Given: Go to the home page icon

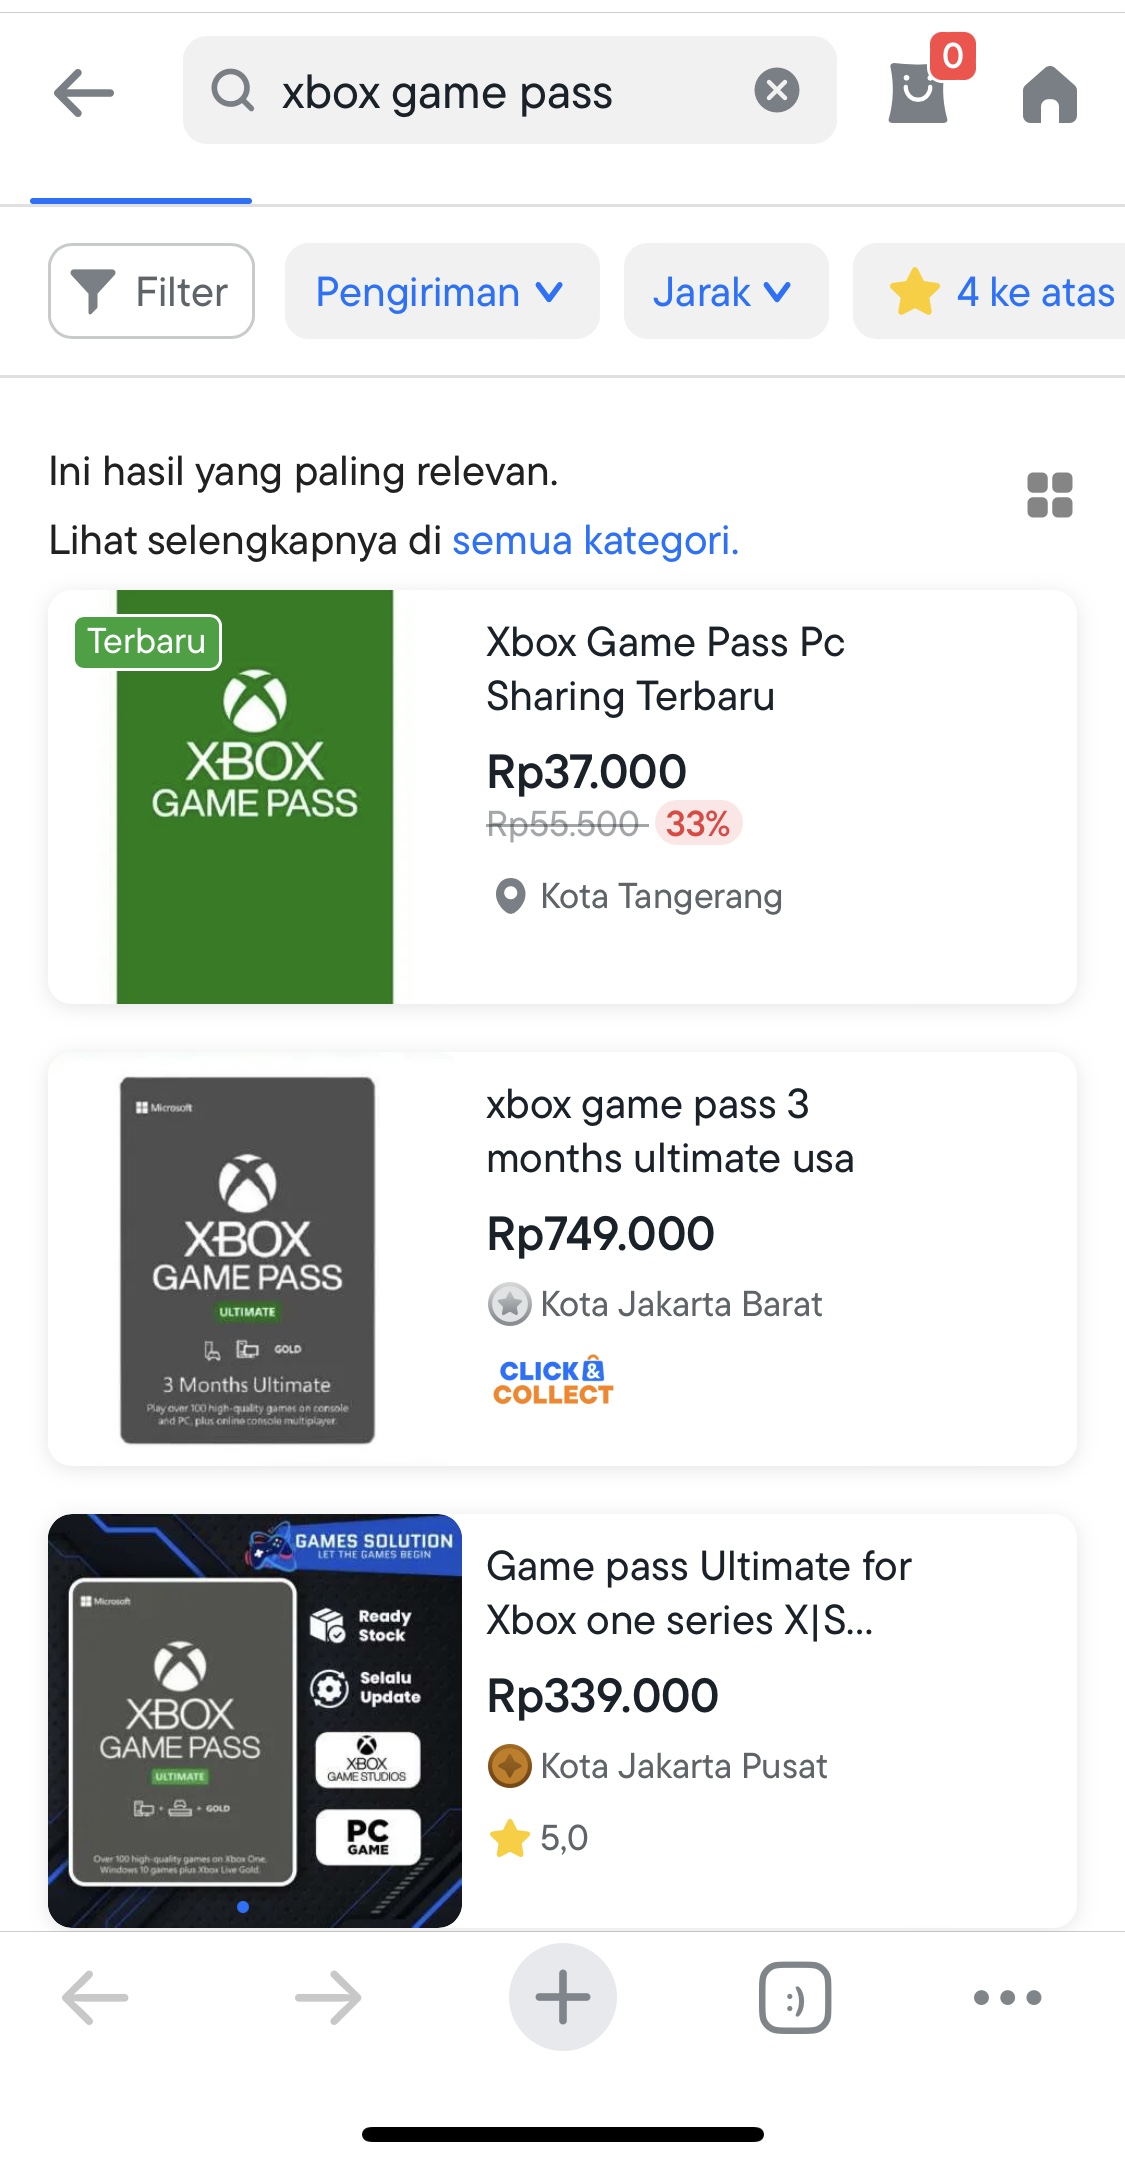Looking at the screenshot, I should coord(1049,95).
